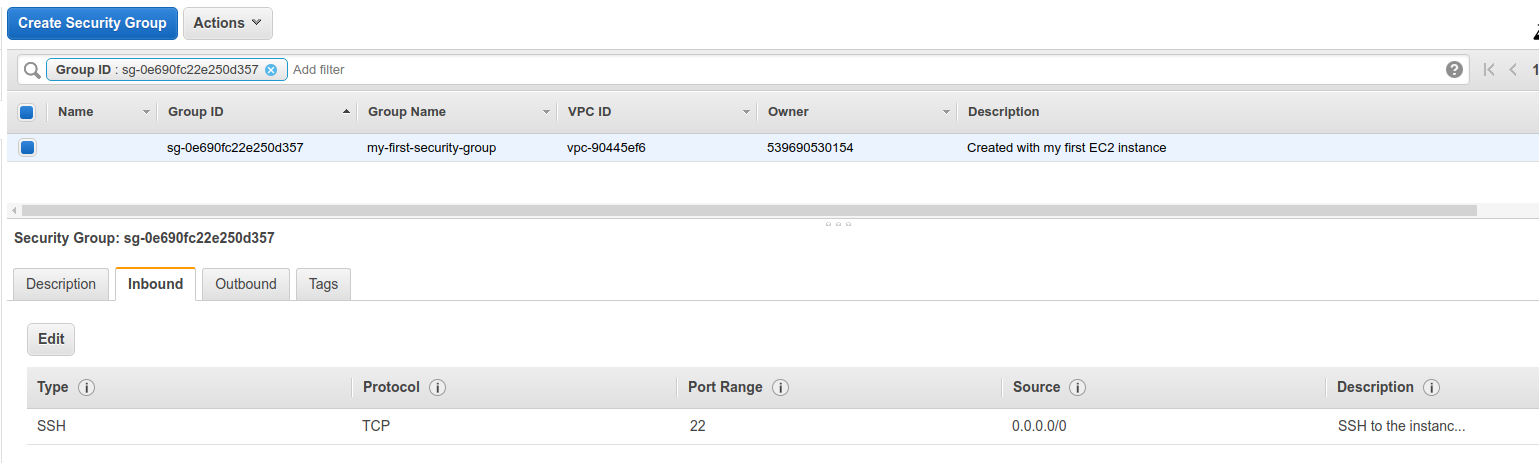Click the horizontal scrollbar under the table

[x=749, y=210]
